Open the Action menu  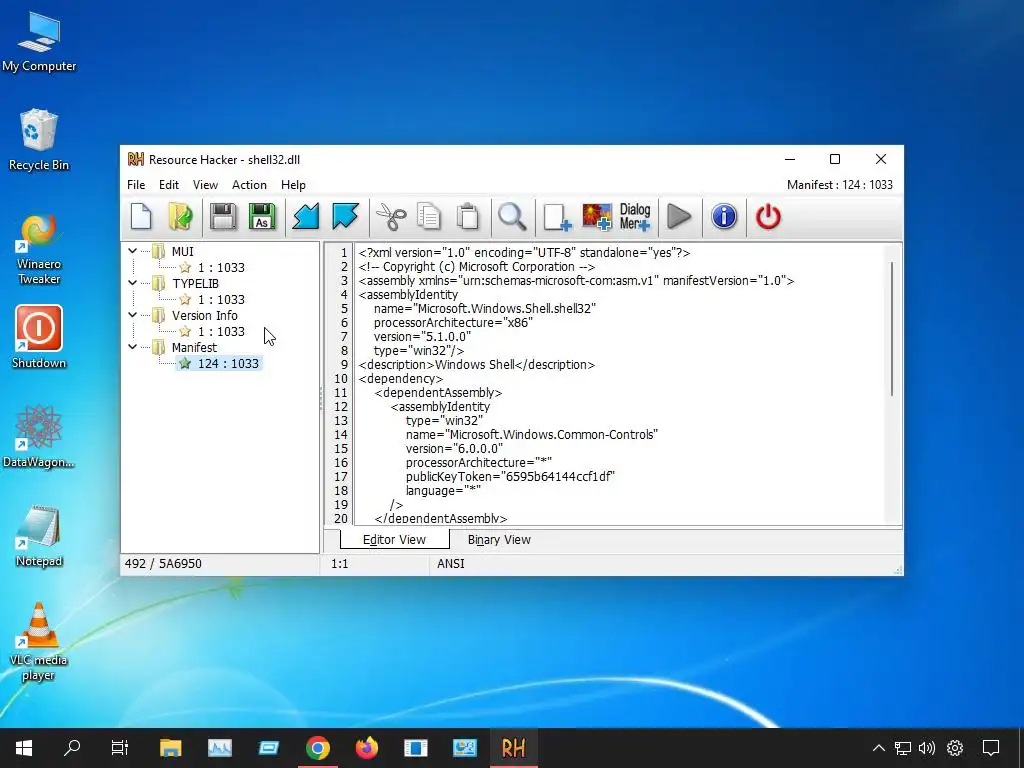[249, 185]
